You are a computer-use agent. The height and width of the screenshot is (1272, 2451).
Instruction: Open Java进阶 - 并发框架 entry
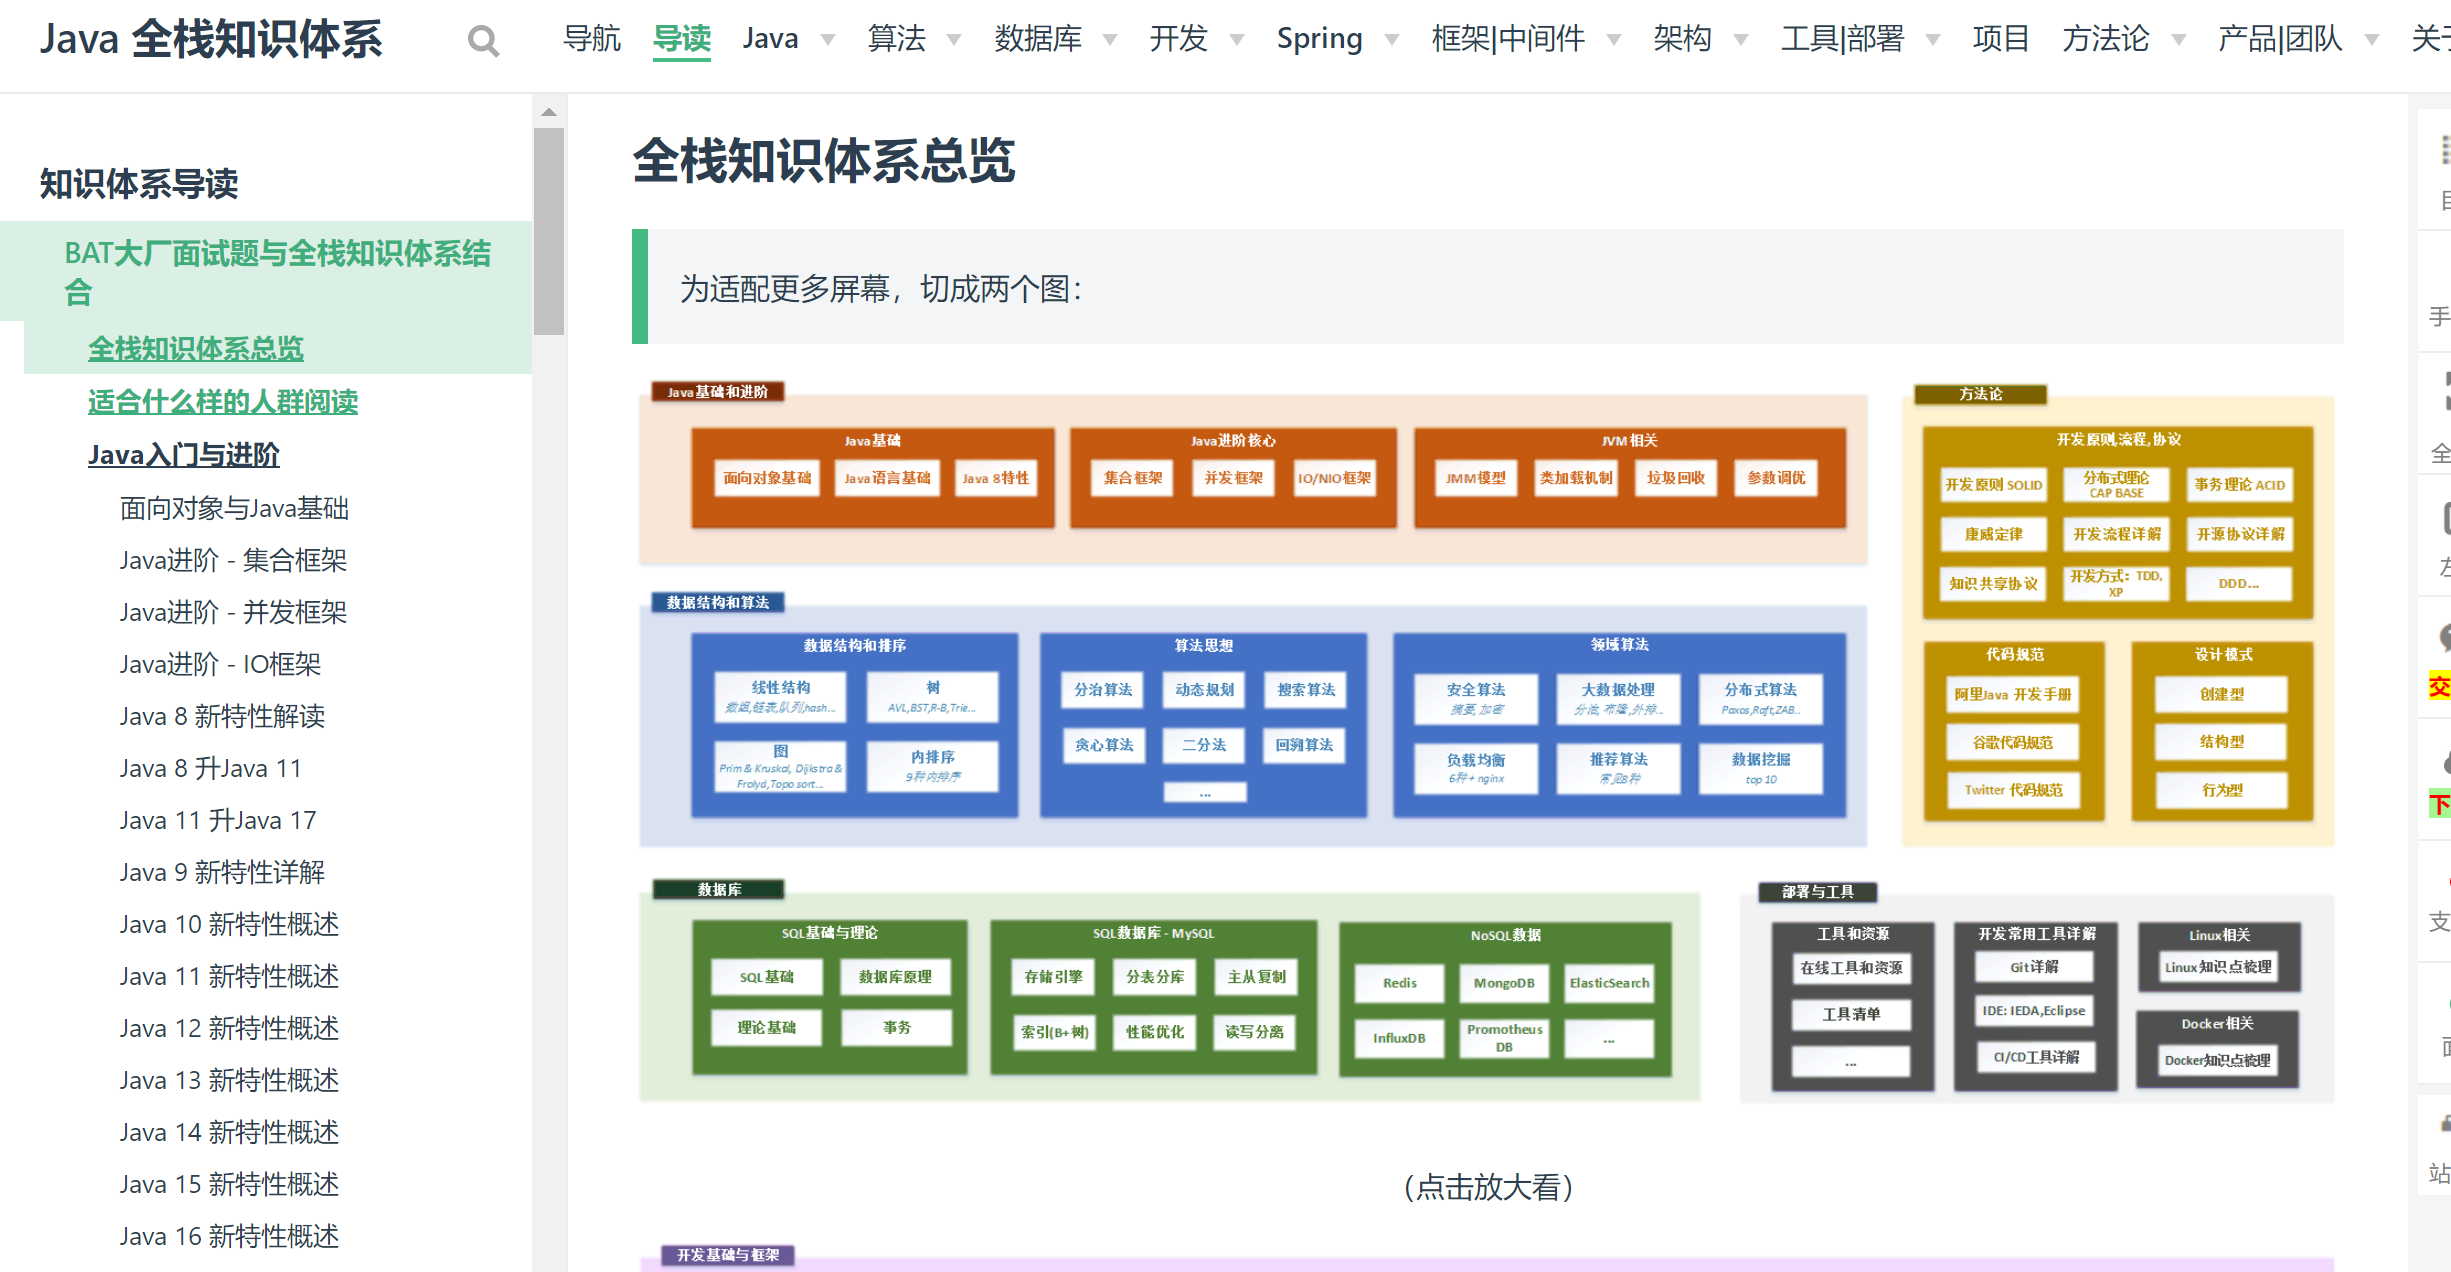[233, 612]
